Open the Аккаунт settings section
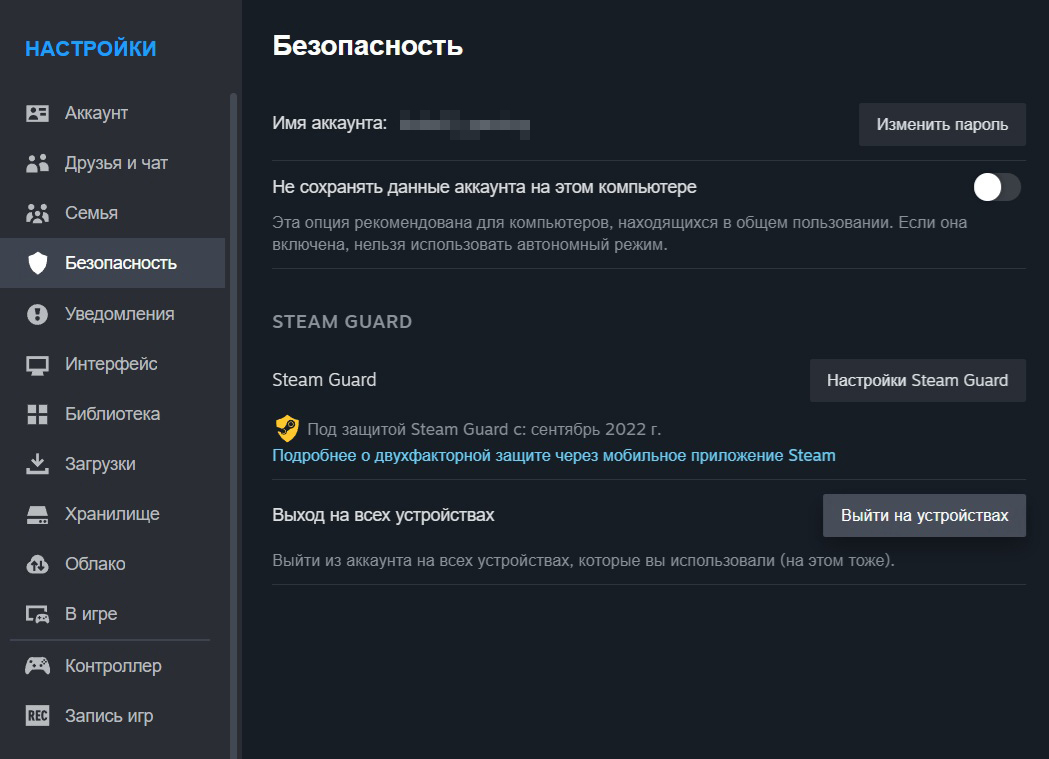The height and width of the screenshot is (759, 1049). [112, 113]
